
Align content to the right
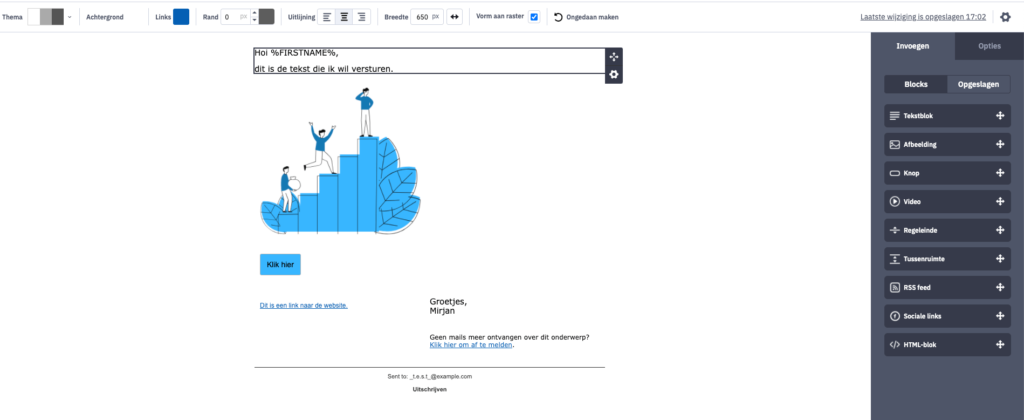point(361,17)
